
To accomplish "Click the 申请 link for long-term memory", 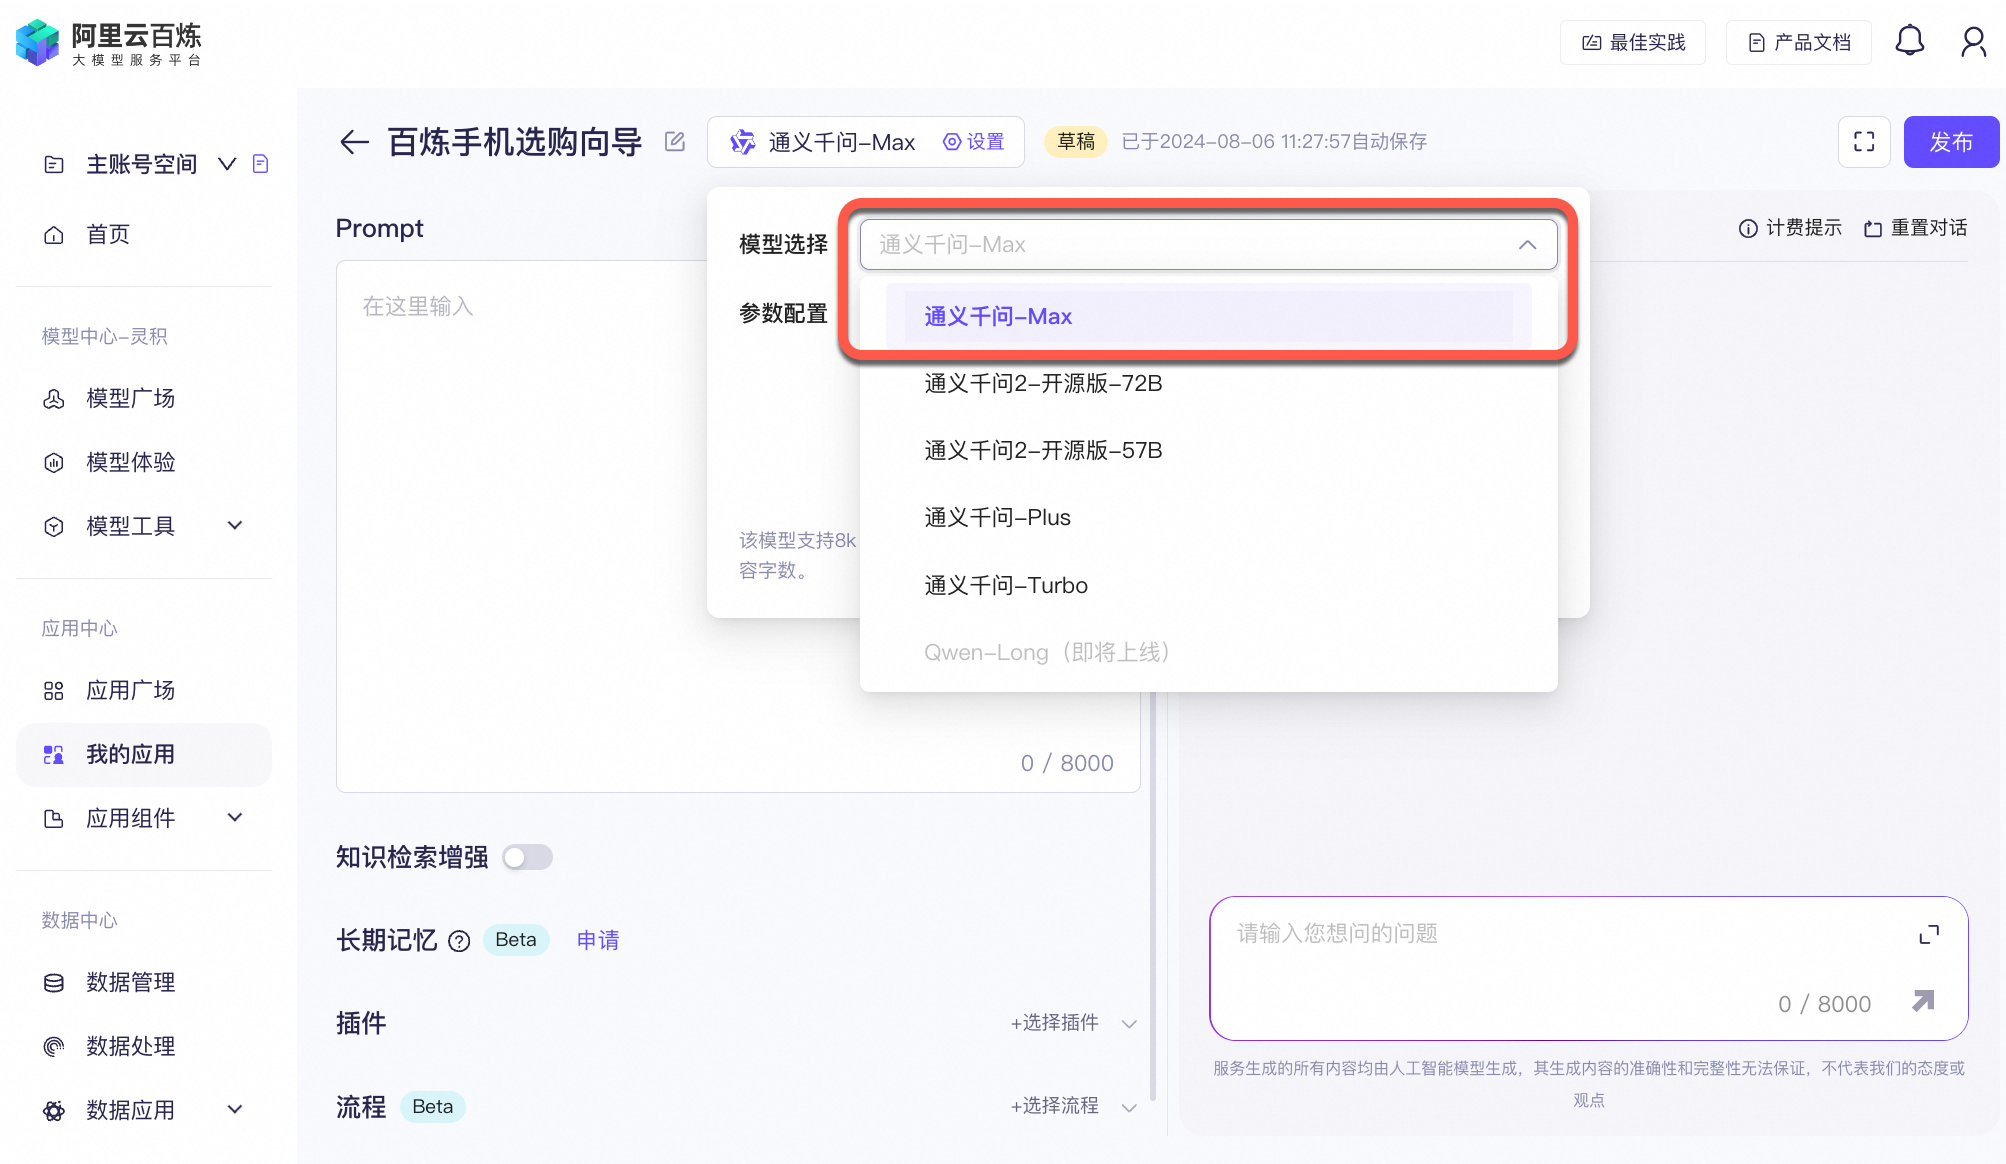I will (x=598, y=941).
